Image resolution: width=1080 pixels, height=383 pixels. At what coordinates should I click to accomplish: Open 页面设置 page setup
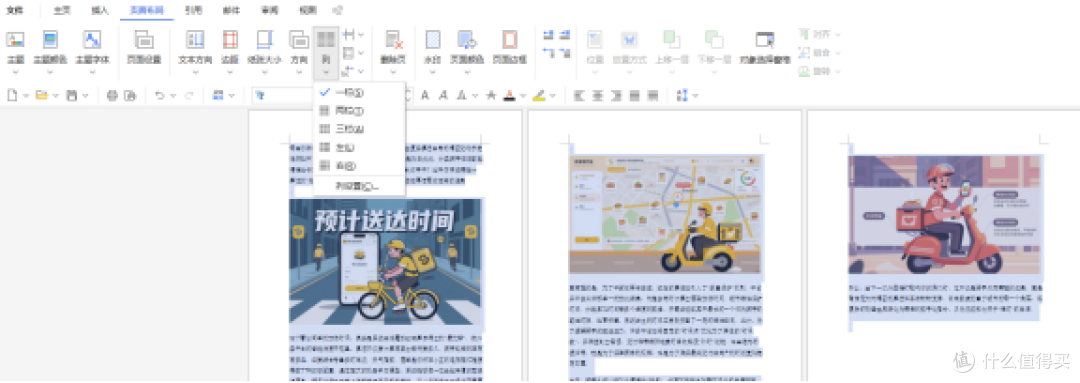144,48
